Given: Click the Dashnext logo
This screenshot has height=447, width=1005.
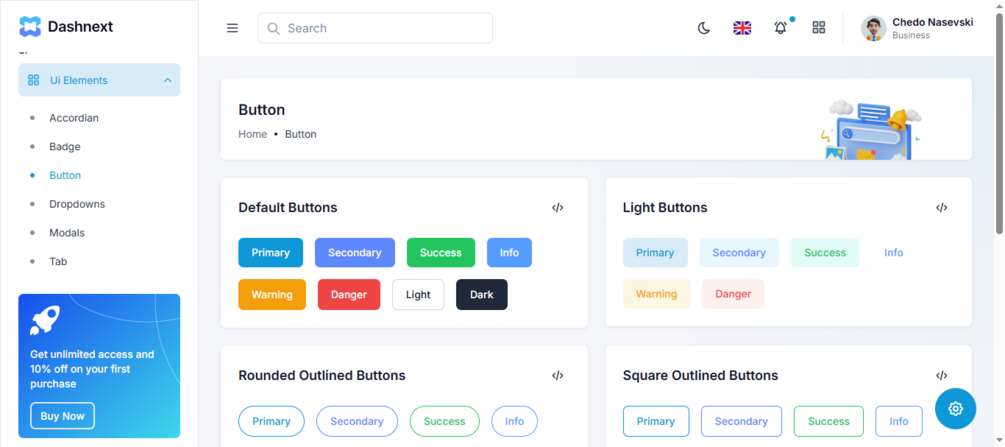Looking at the screenshot, I should (x=66, y=26).
